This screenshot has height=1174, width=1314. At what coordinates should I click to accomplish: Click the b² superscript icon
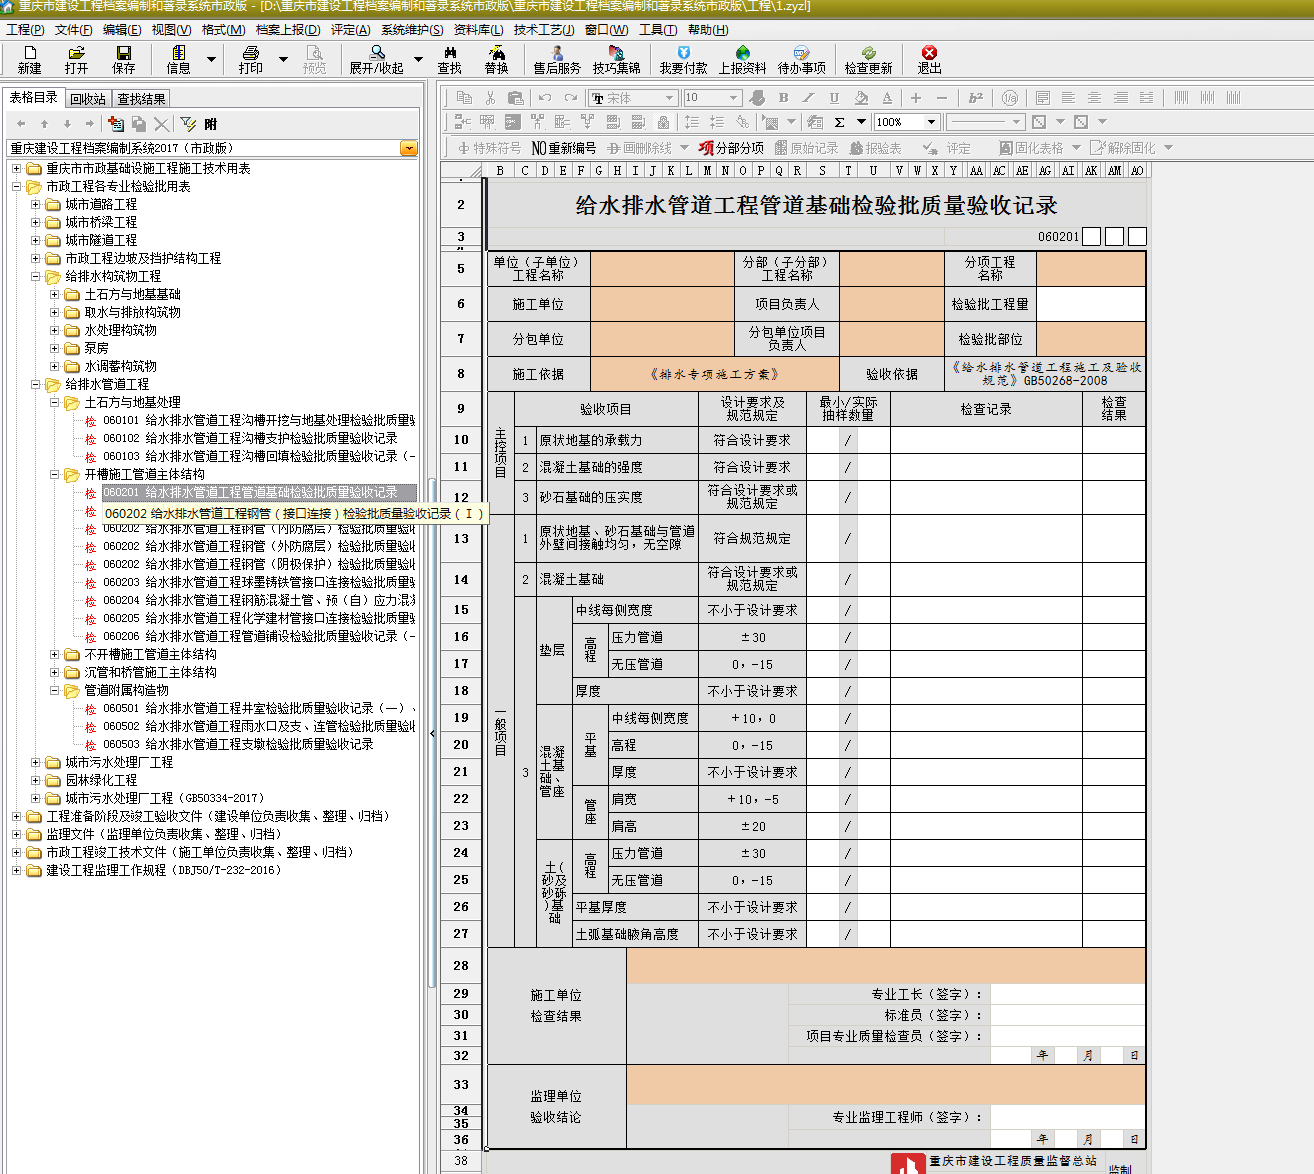pos(976,97)
